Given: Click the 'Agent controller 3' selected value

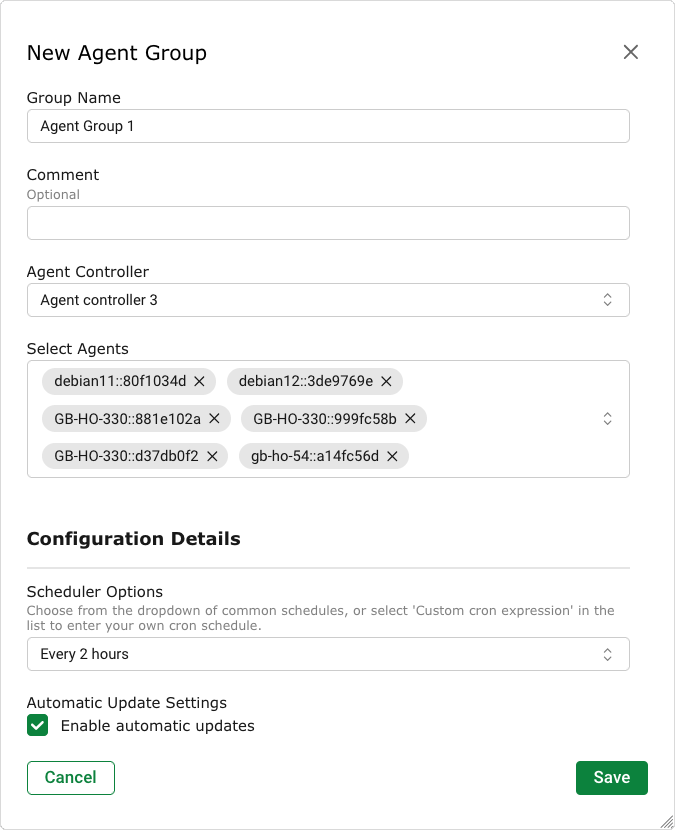Looking at the screenshot, I should [x=99, y=300].
